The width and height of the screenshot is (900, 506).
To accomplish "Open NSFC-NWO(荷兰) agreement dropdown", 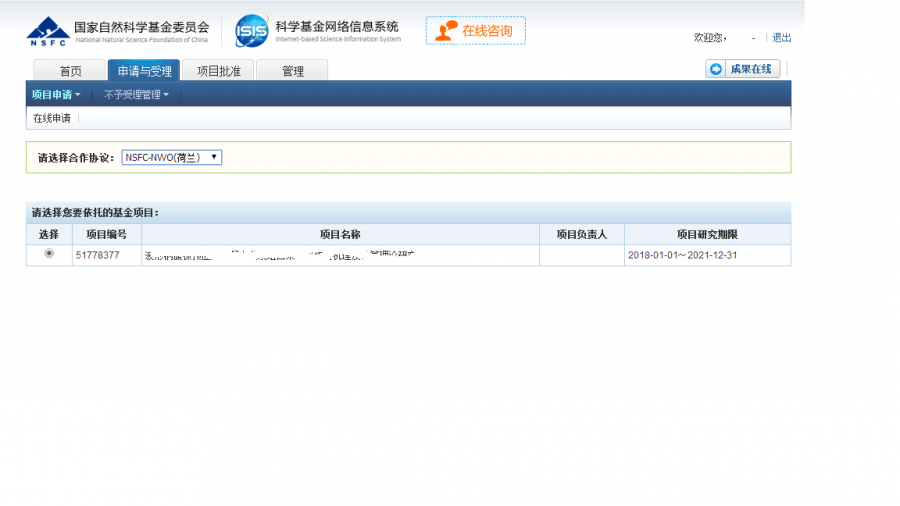I will [x=172, y=157].
